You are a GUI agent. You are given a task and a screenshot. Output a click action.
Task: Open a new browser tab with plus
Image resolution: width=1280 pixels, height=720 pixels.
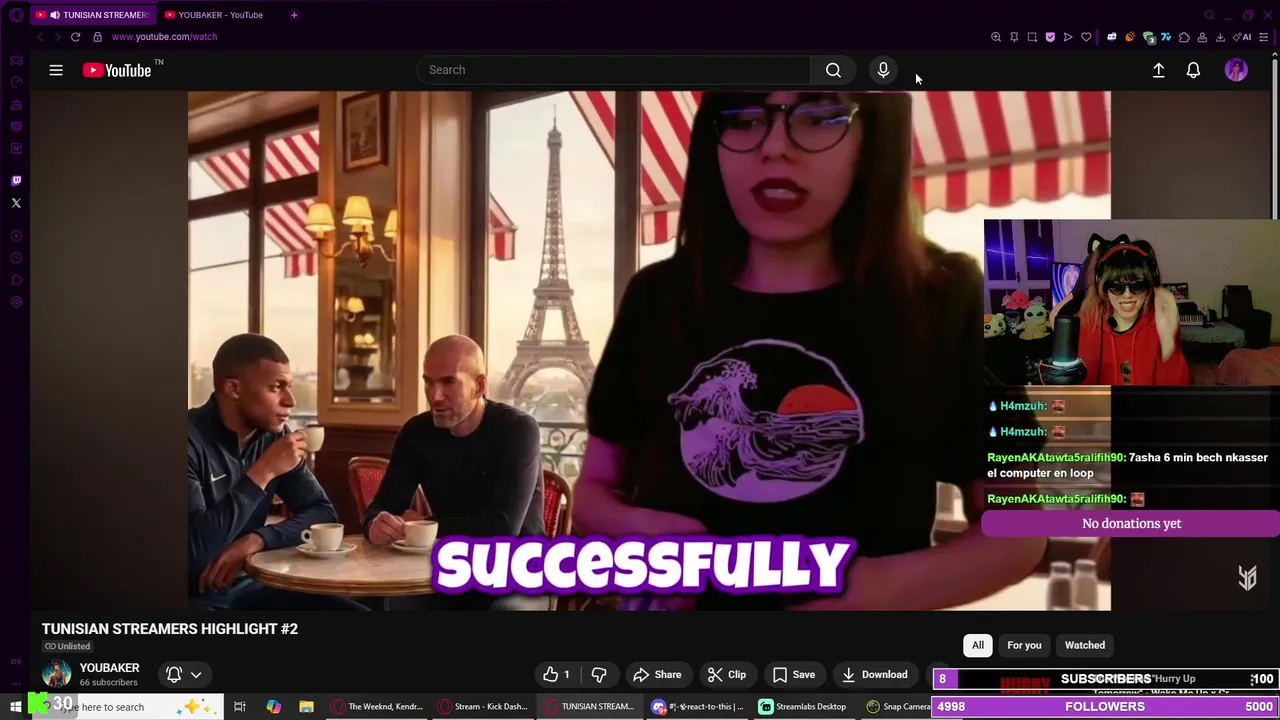[294, 15]
